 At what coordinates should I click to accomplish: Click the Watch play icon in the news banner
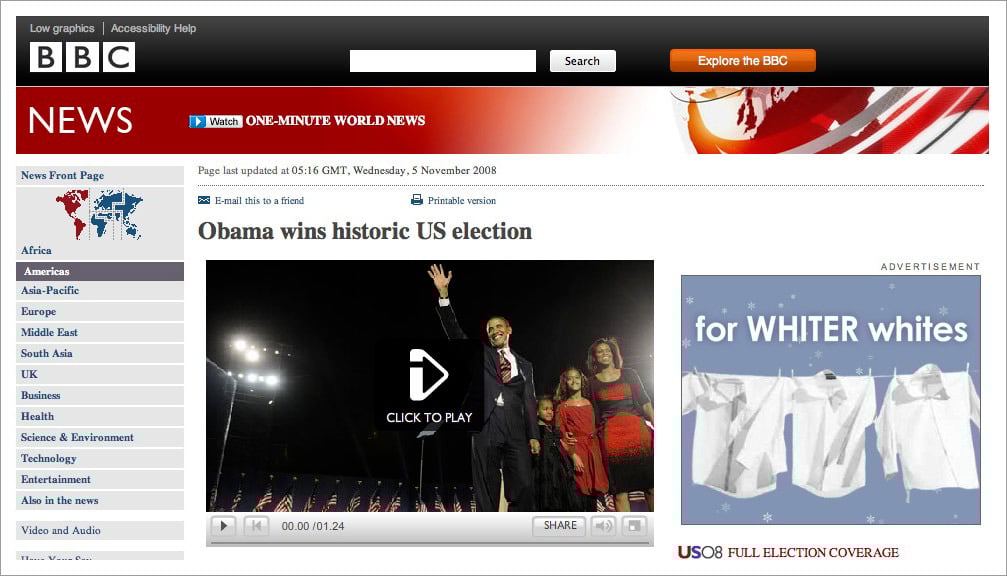point(197,121)
